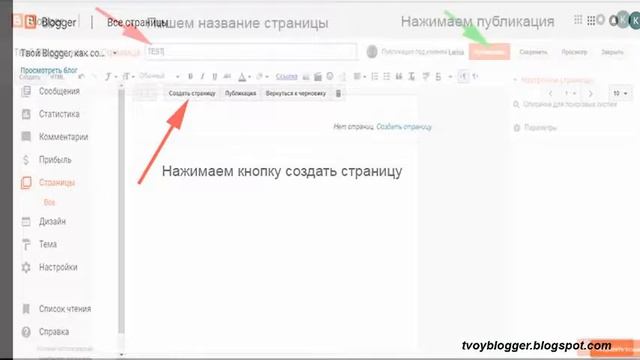The width and height of the screenshot is (640, 360).
Task: Select left-to-right text direction icon
Action: point(463,76)
